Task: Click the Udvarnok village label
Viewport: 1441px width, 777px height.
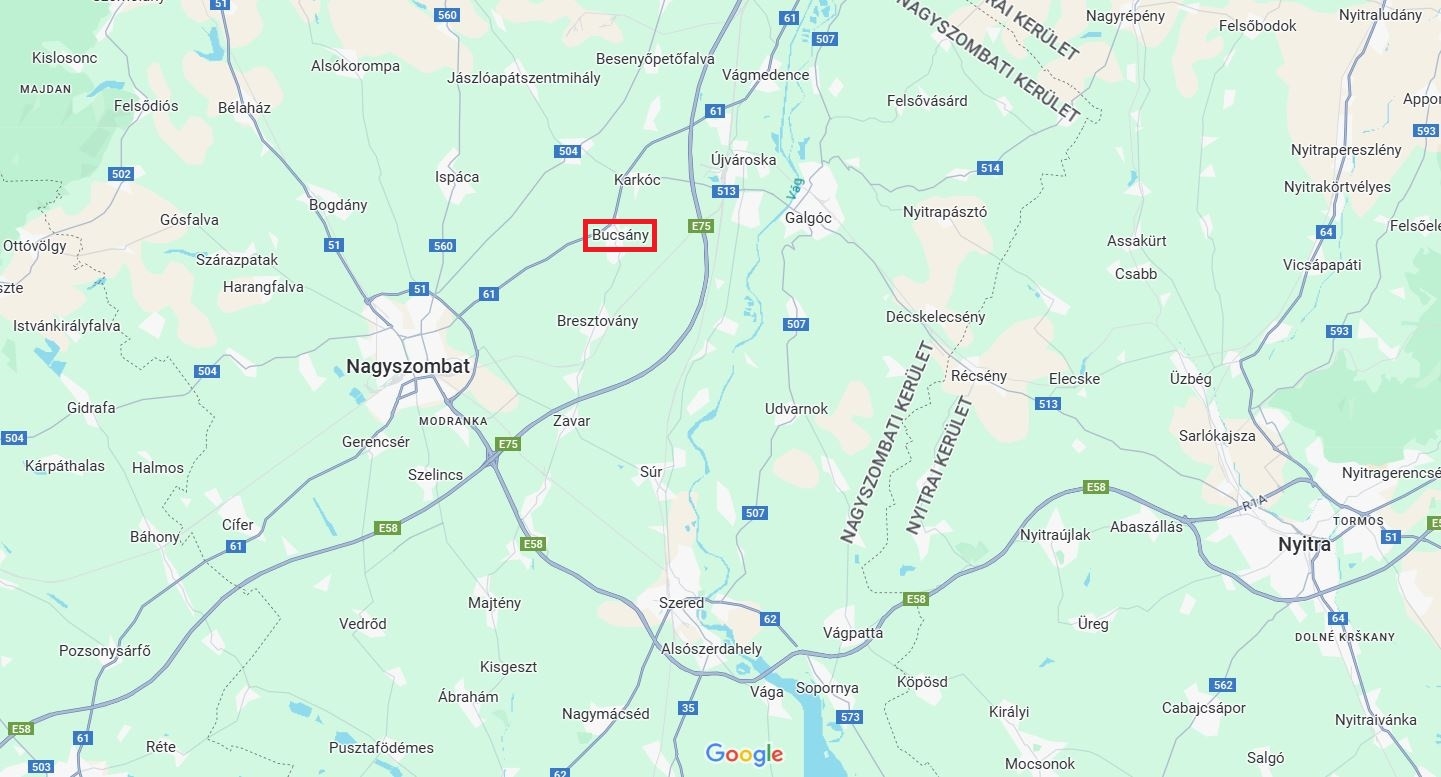Action: tap(796, 409)
